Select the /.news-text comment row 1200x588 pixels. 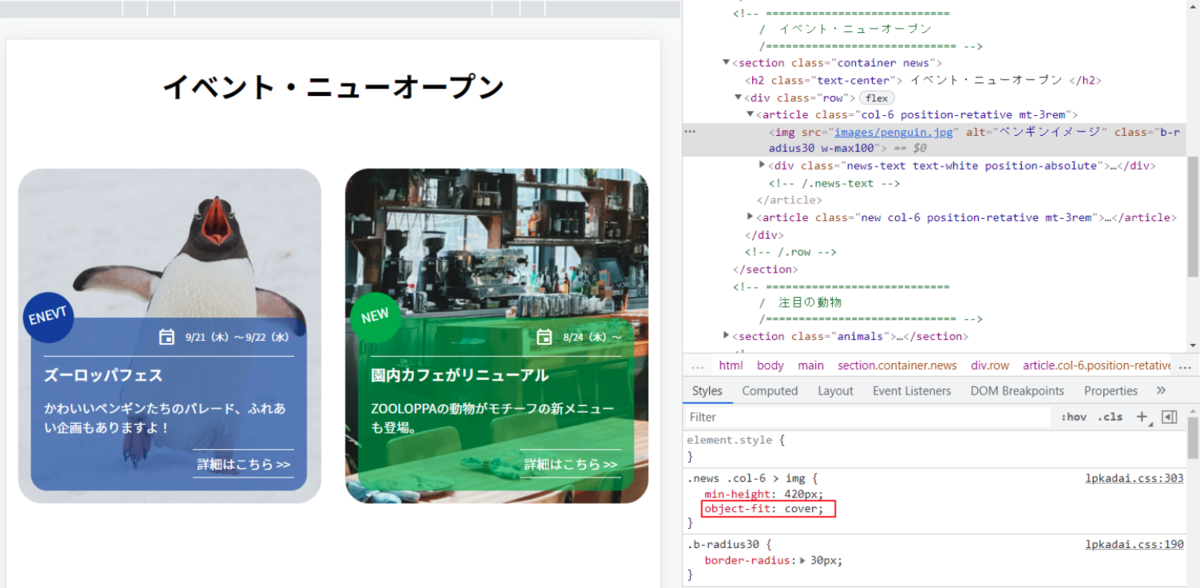[835, 183]
